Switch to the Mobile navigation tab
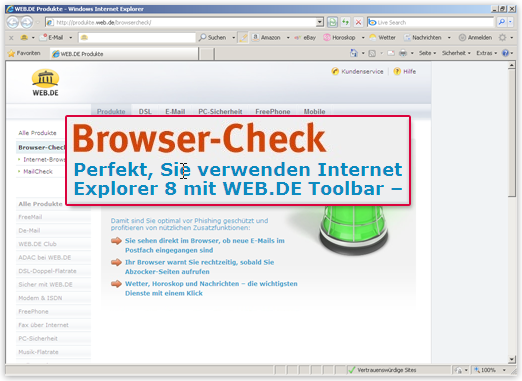This screenshot has height=381, width=522. pos(314,111)
